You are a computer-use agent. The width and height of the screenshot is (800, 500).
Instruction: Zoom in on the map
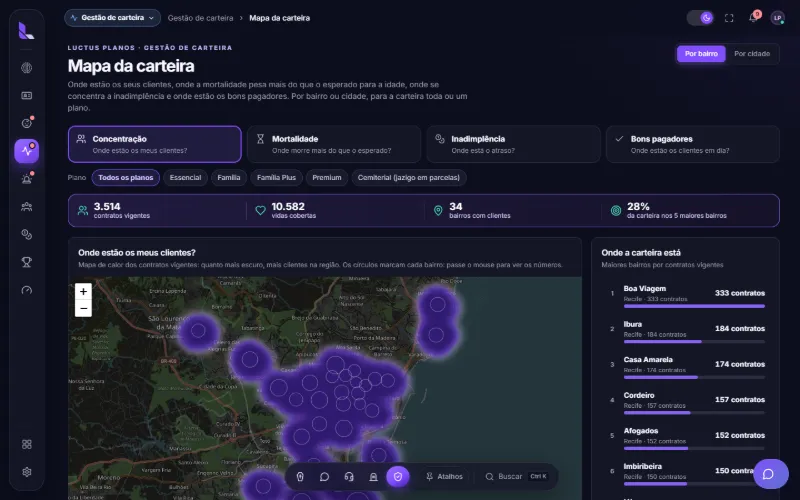click(x=83, y=292)
